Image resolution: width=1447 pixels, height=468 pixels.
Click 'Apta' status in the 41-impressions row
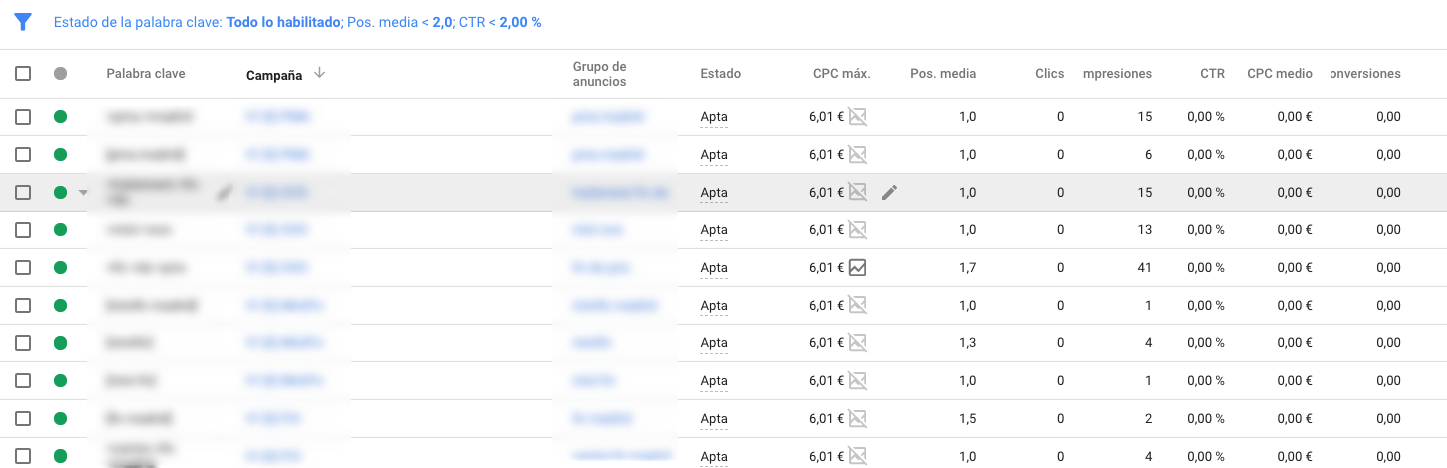tap(714, 268)
